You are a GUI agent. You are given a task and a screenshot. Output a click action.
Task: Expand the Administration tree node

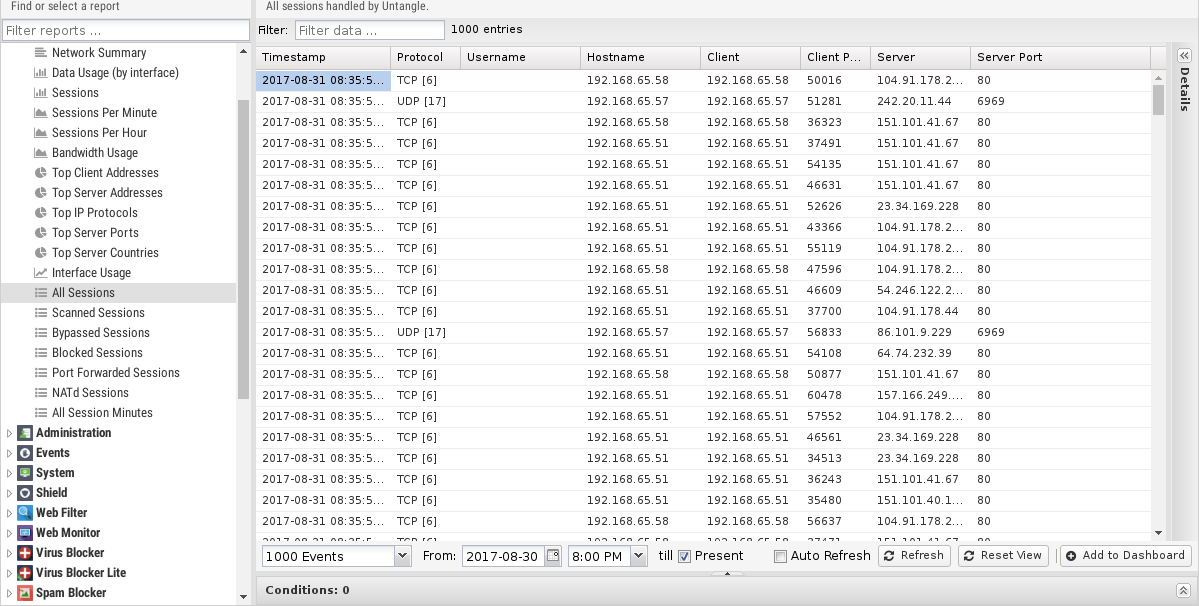[10, 433]
